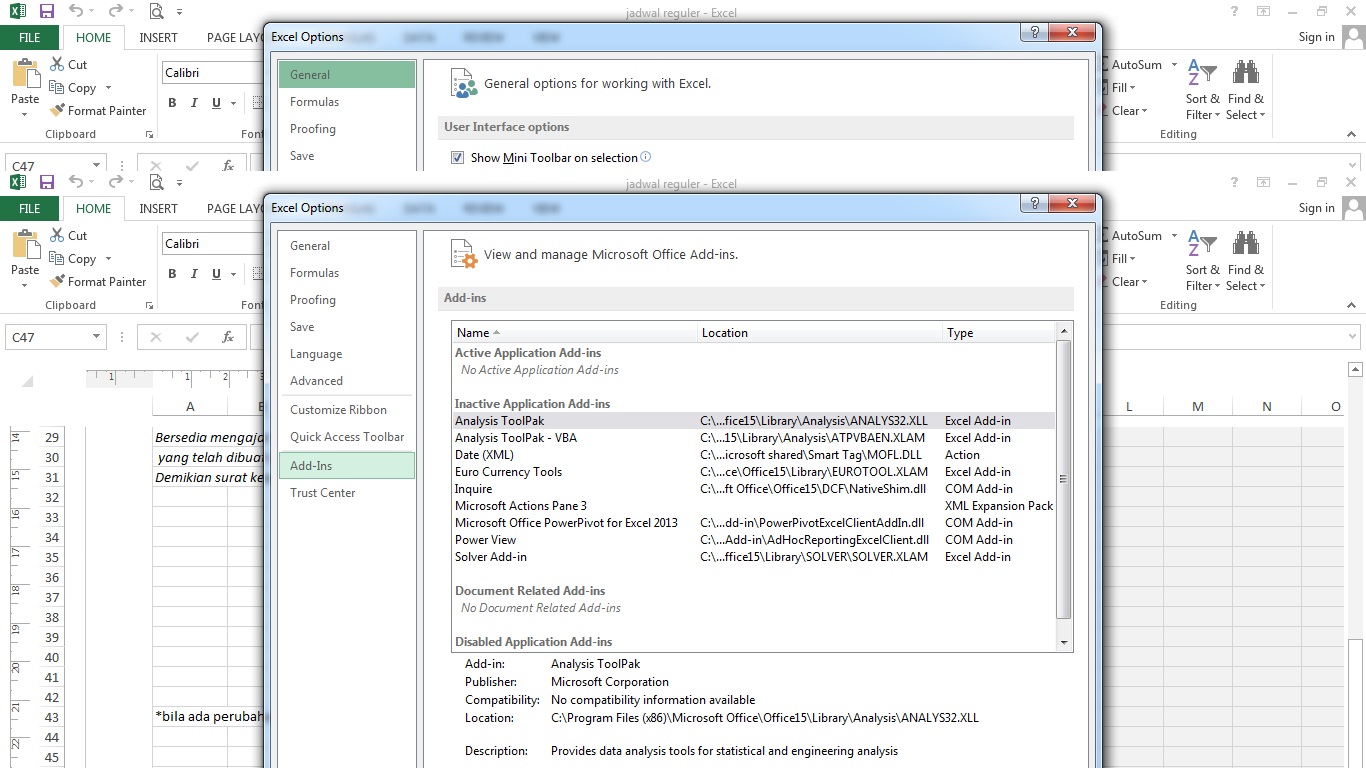This screenshot has width=1366, height=768.
Task: Open Customize Quick Access Toolbar arrow, Add-ins window
Action: [180, 183]
